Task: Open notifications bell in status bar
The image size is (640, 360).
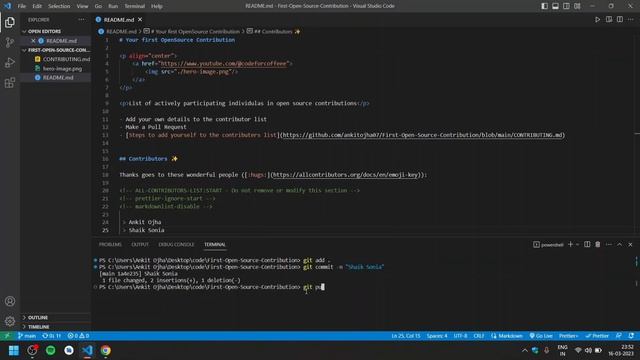Action: [x=631, y=336]
